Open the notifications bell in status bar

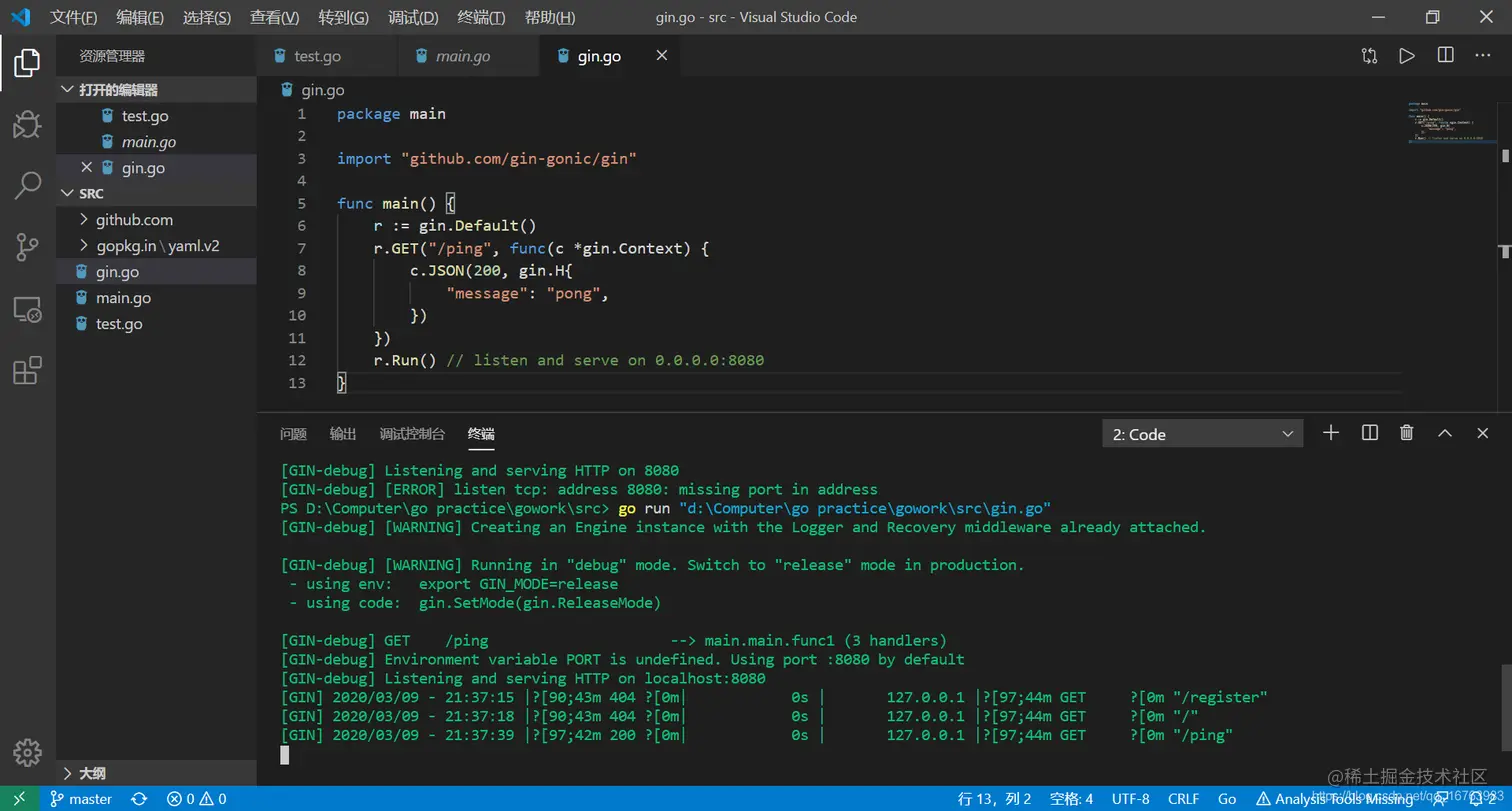[1484, 799]
